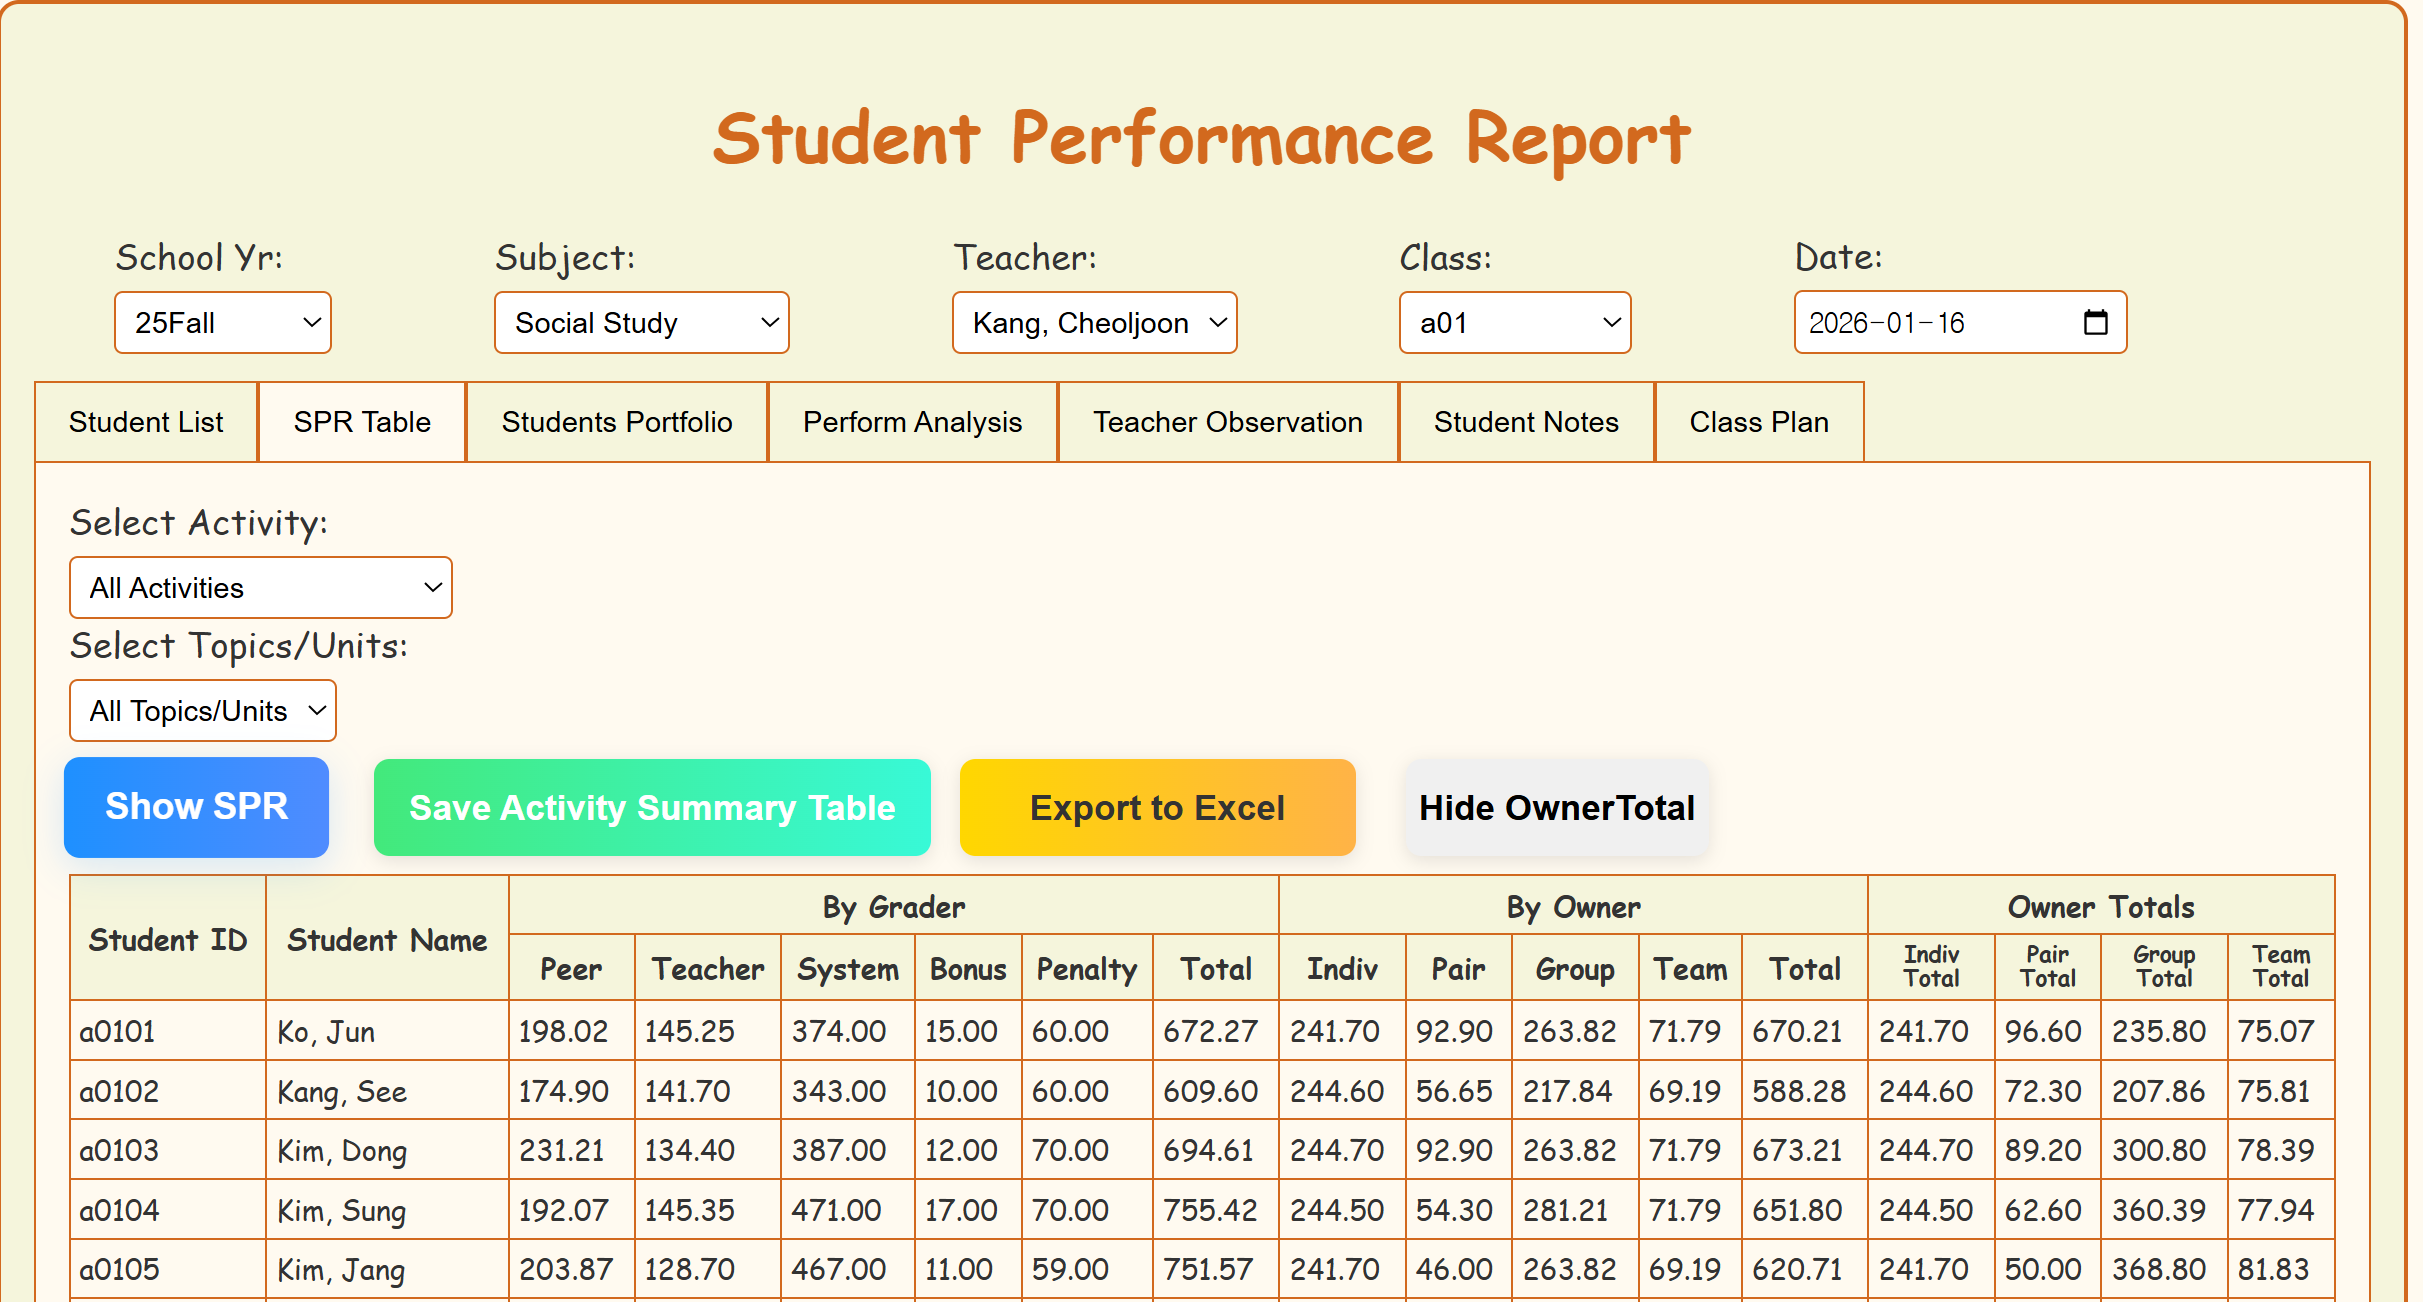Switch to the Student List tab
The image size is (2423, 1302).
click(146, 422)
